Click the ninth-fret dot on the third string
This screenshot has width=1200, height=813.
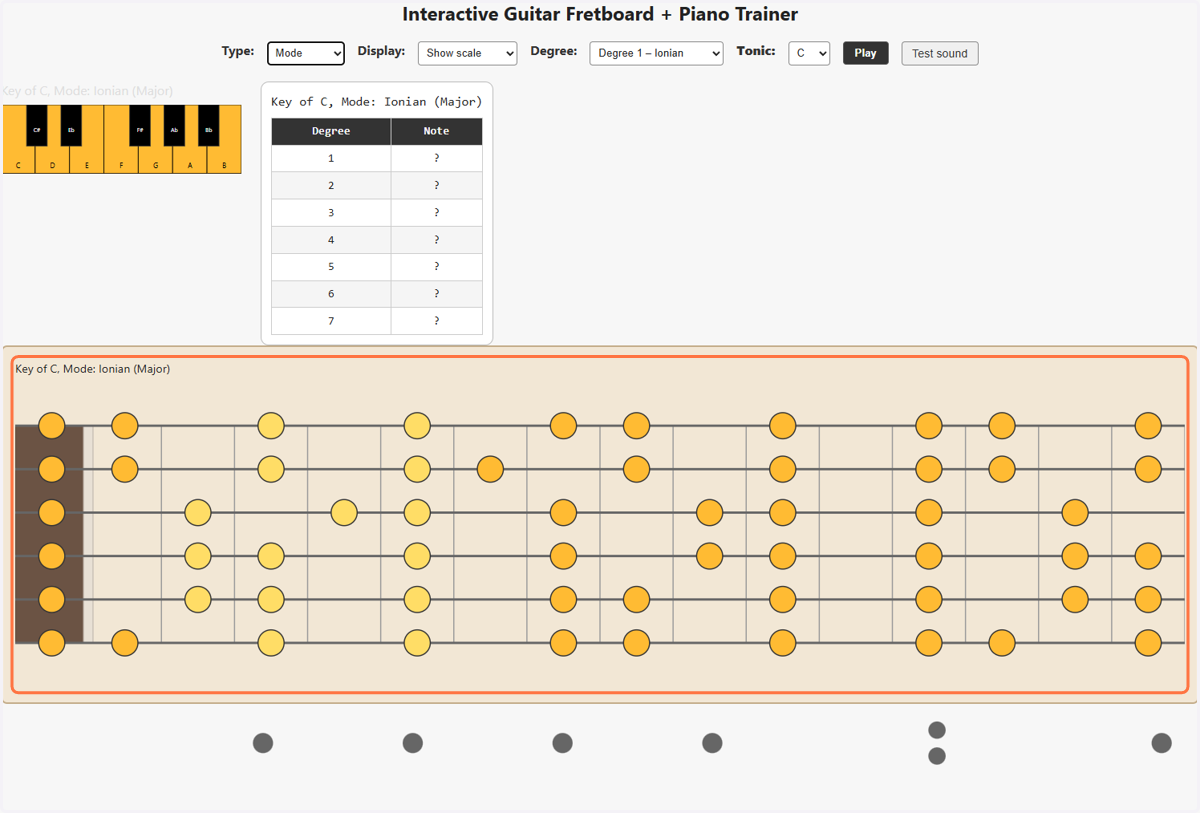coord(709,512)
